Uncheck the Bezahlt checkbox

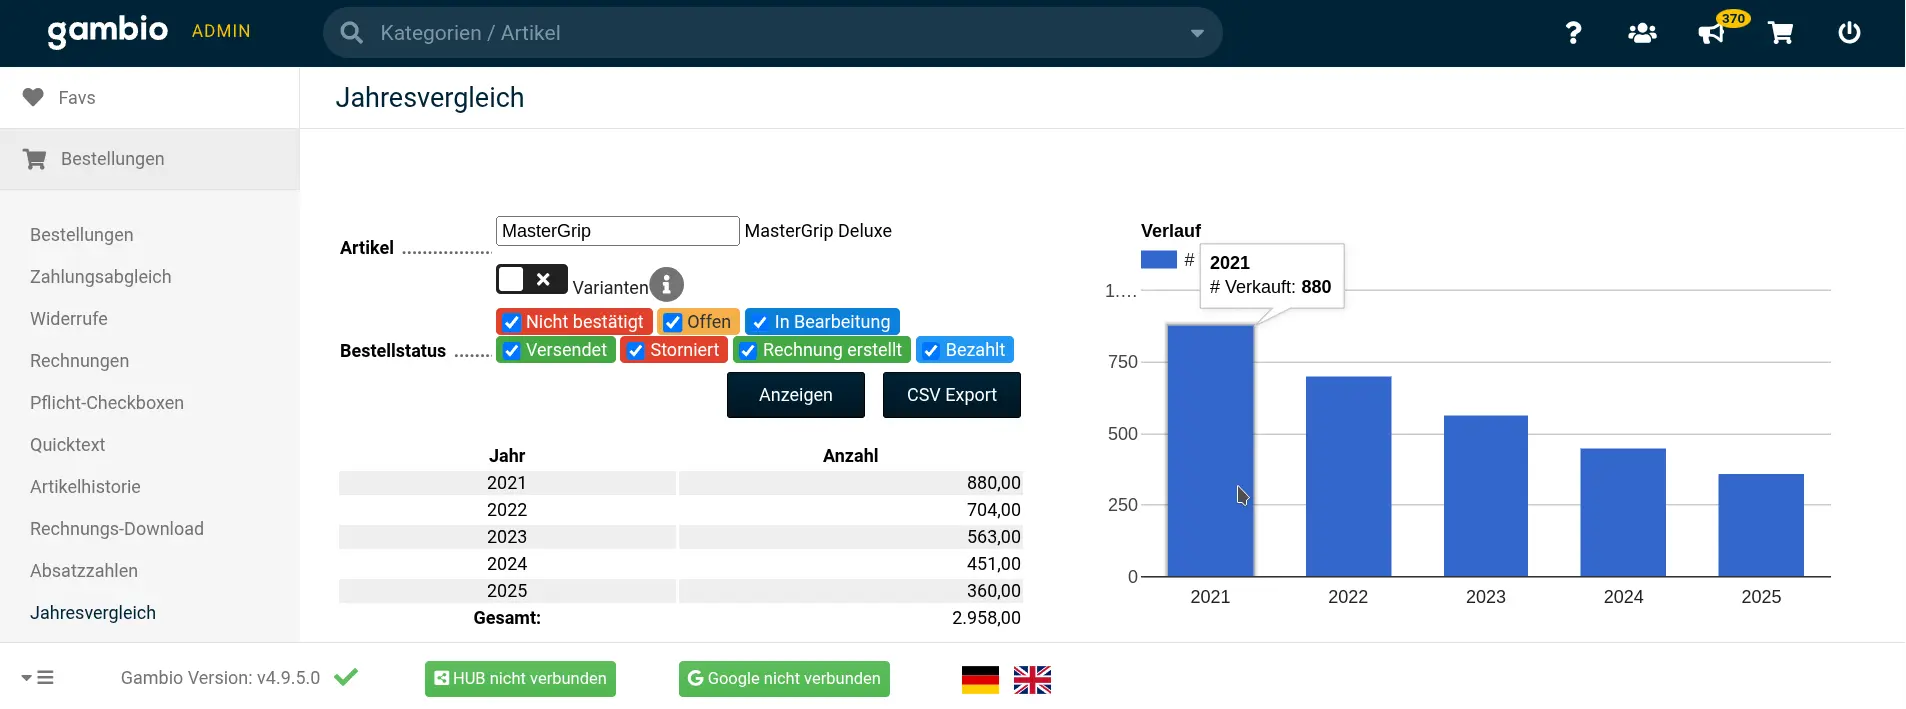point(931,350)
